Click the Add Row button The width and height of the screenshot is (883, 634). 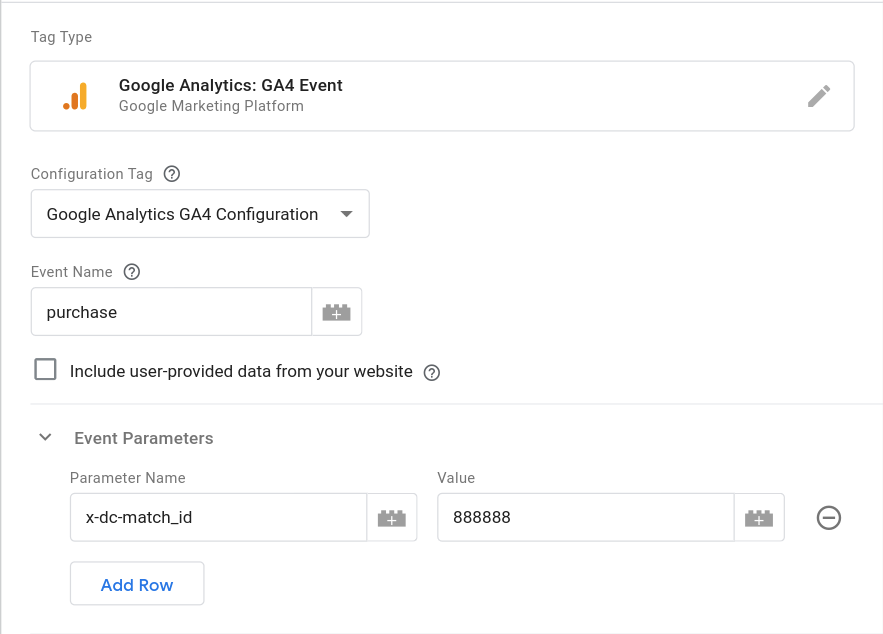(x=137, y=583)
